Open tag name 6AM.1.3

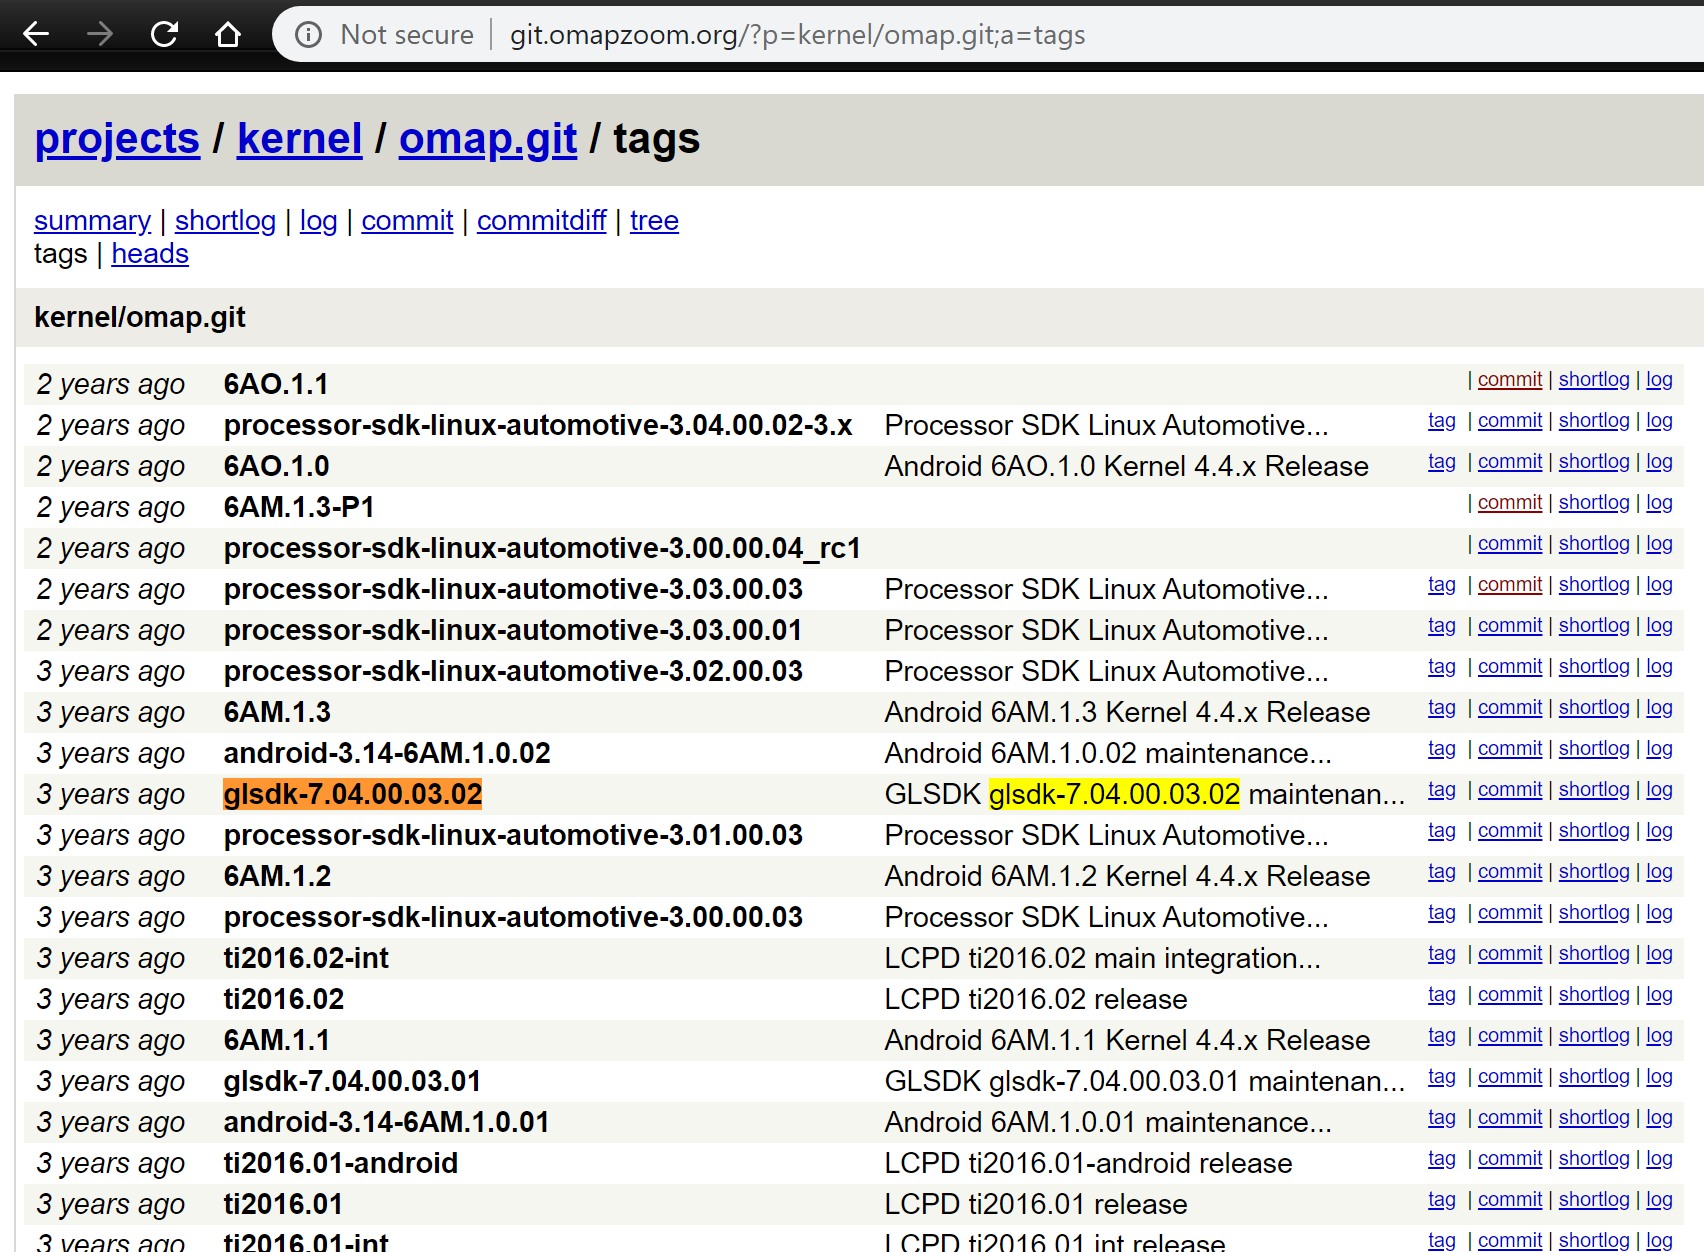[x=277, y=712]
